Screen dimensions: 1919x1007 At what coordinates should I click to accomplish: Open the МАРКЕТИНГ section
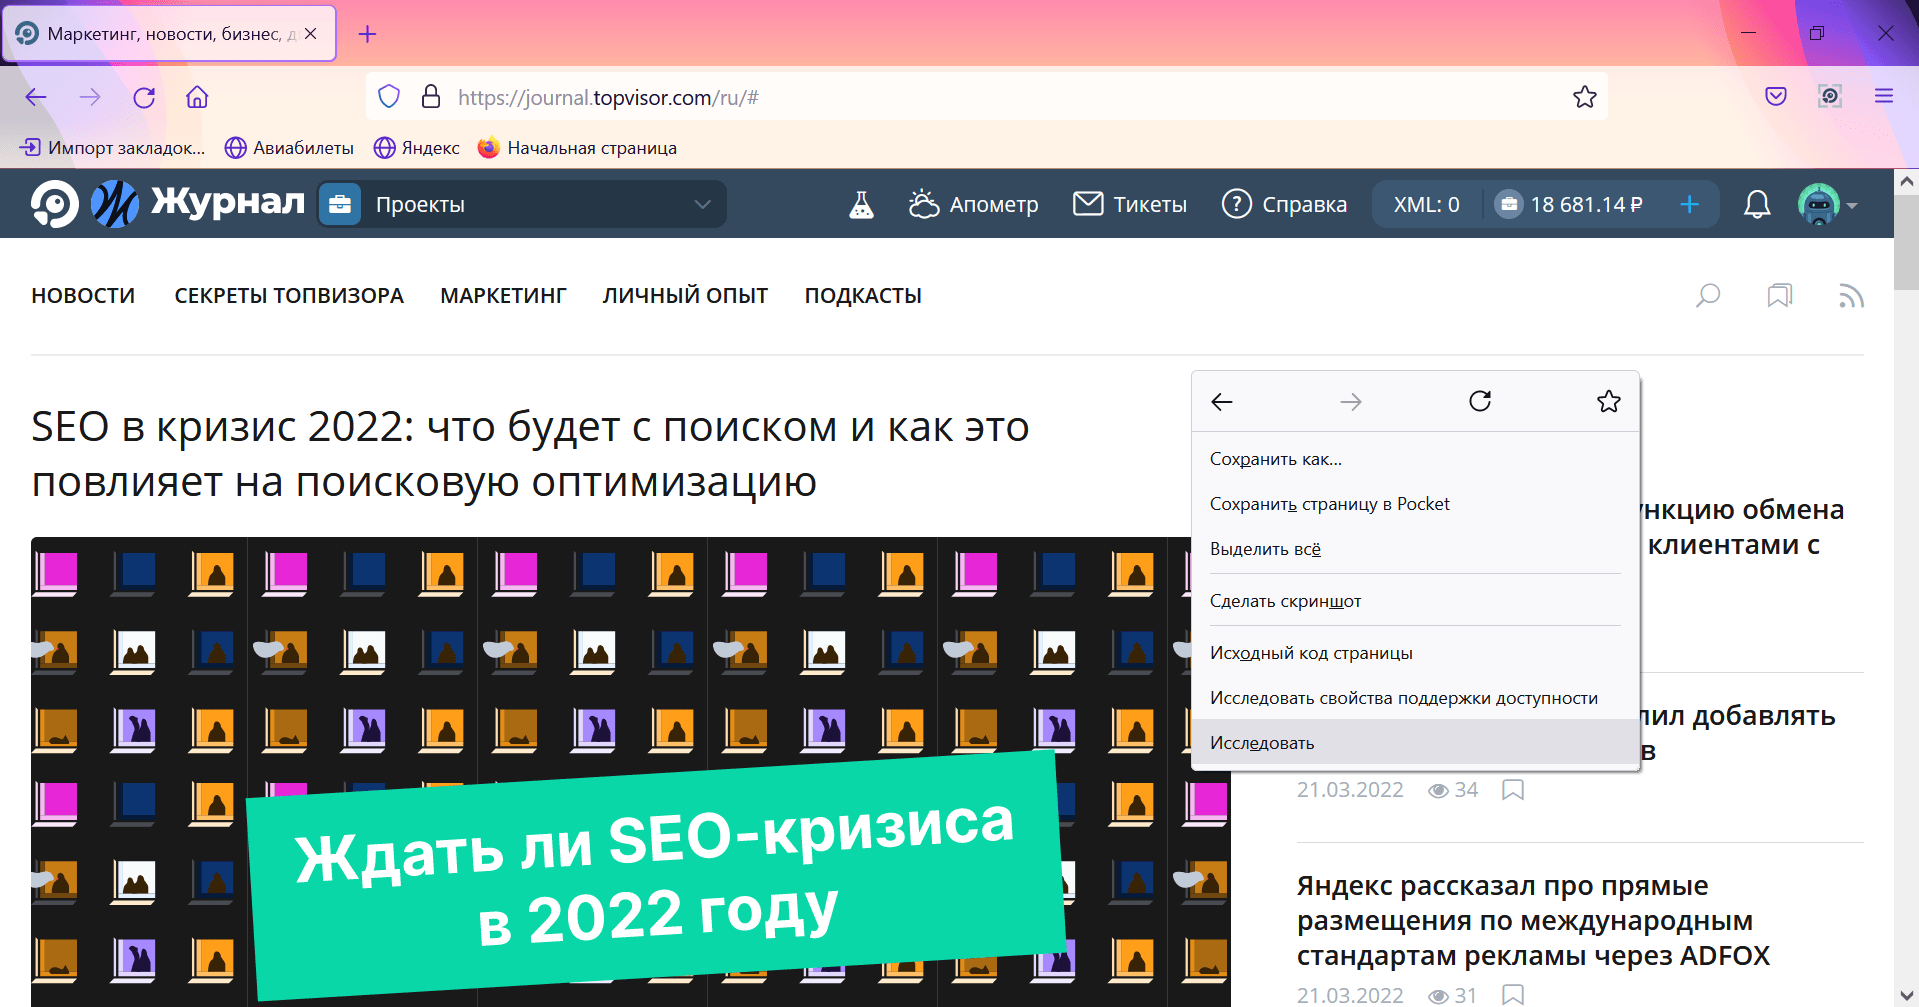coord(503,296)
